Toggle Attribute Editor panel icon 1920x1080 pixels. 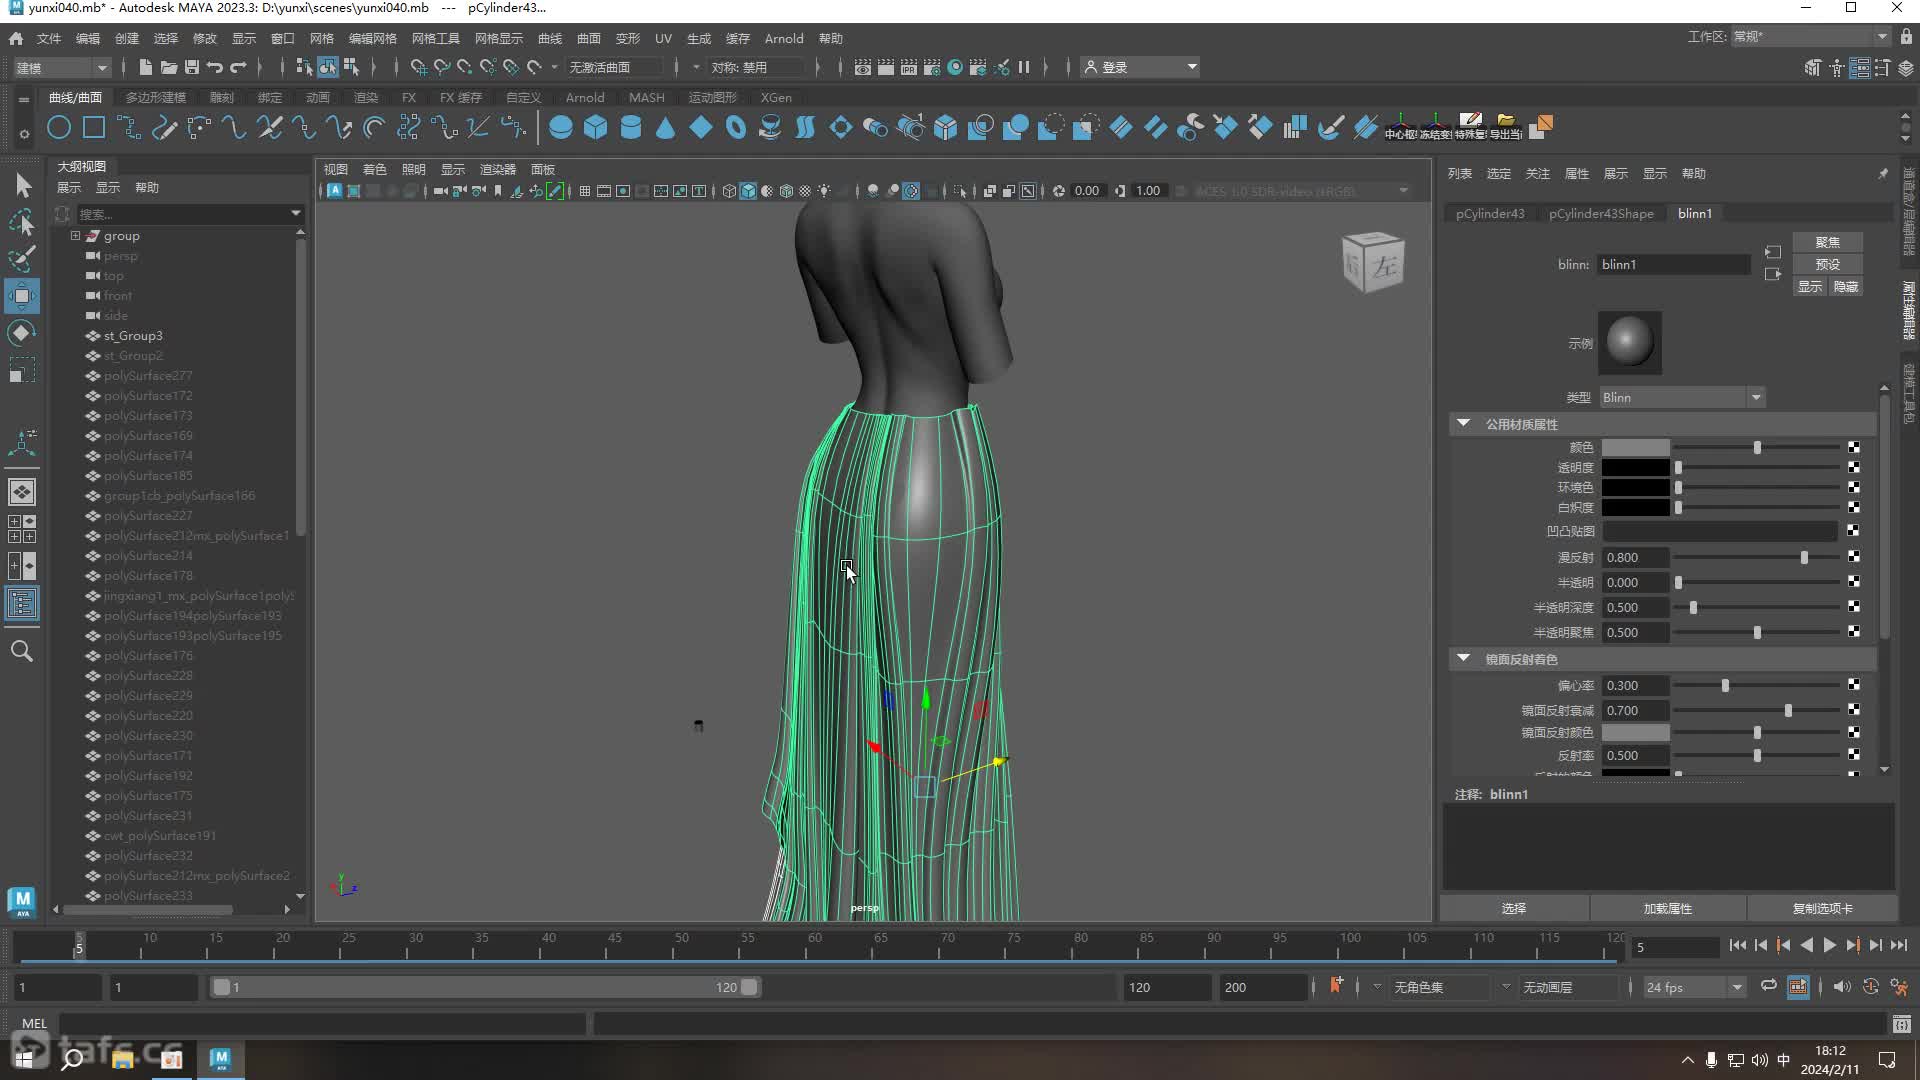[1859, 67]
